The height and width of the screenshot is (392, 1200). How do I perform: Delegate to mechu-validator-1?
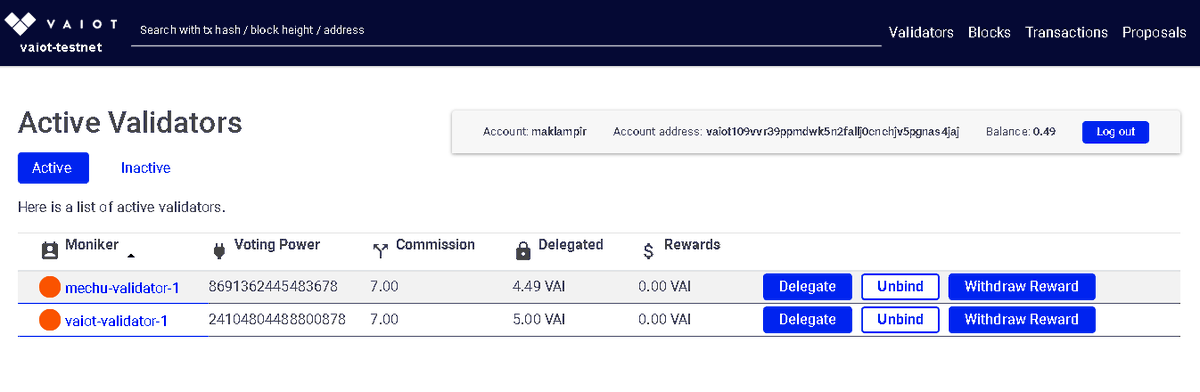click(x=807, y=287)
